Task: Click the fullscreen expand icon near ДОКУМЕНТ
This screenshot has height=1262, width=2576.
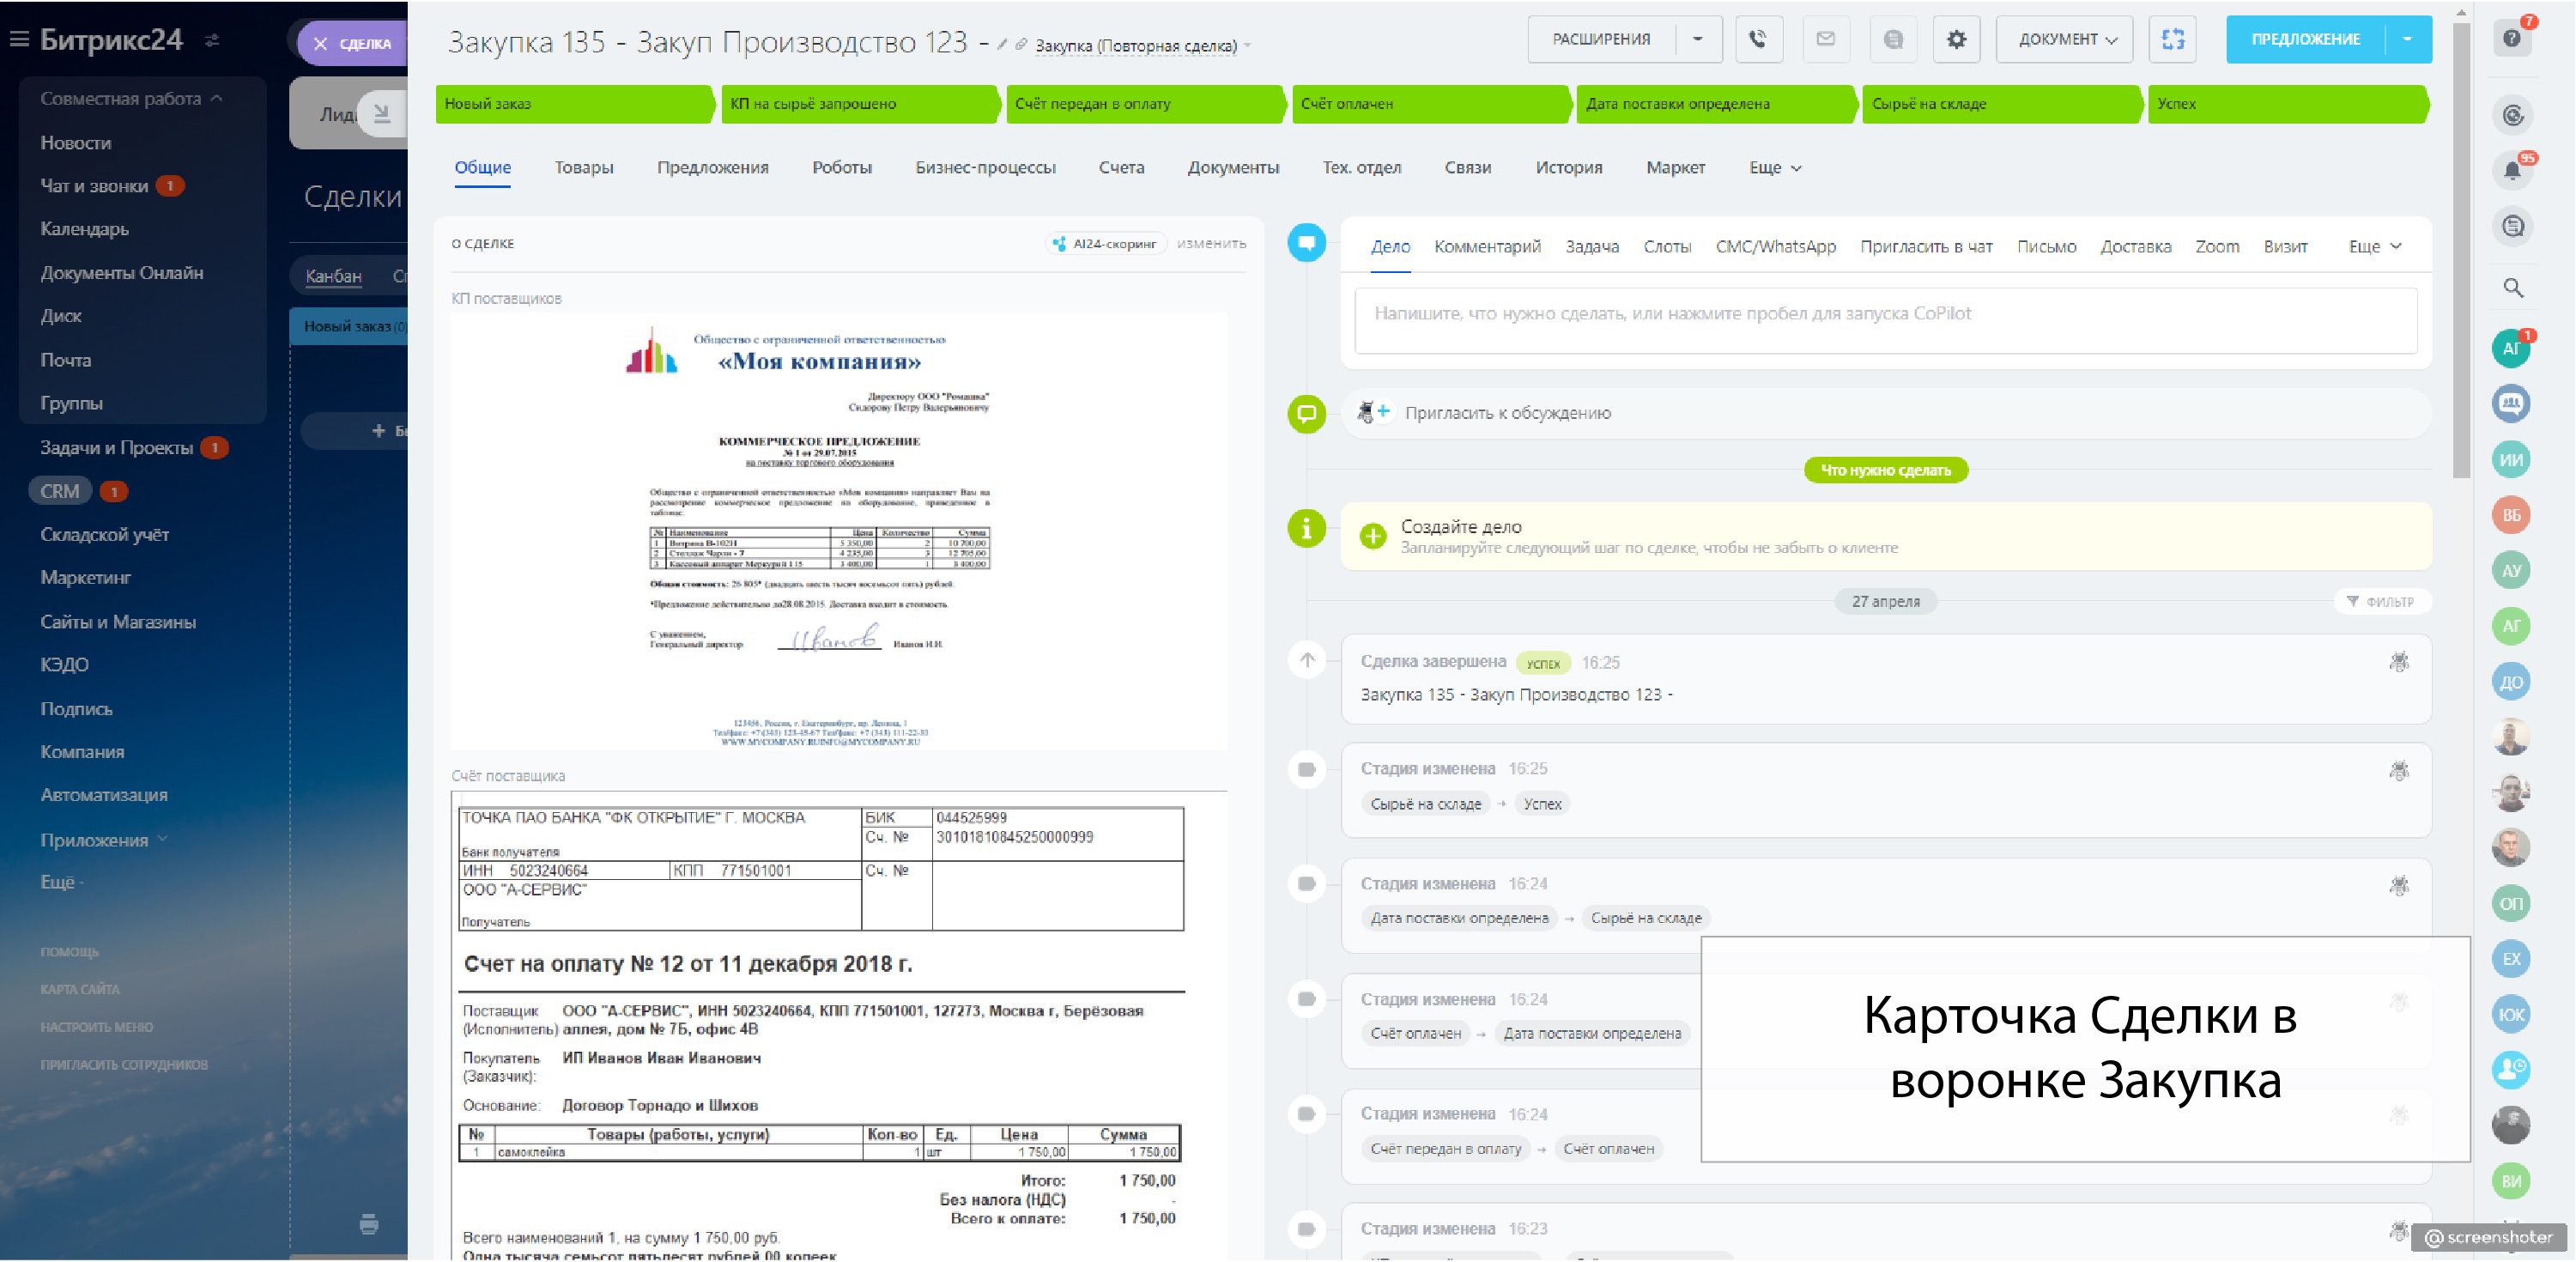Action: pos(2172,40)
